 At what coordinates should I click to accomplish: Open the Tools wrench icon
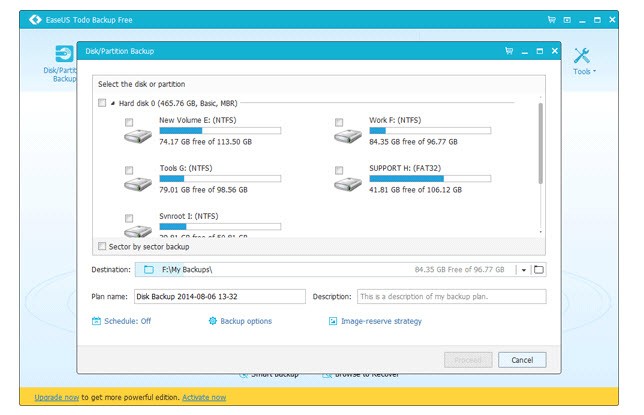pyautogui.click(x=582, y=55)
